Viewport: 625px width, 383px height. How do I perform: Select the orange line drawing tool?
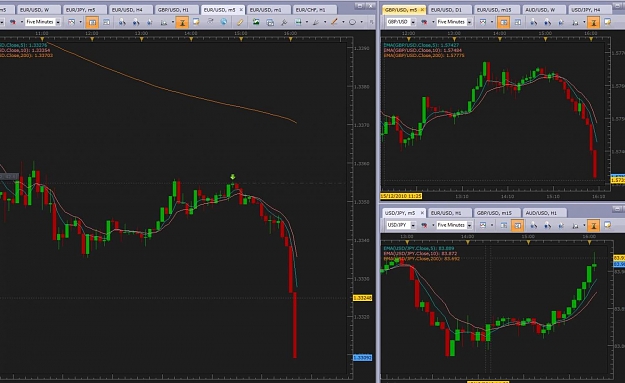(334, 22)
